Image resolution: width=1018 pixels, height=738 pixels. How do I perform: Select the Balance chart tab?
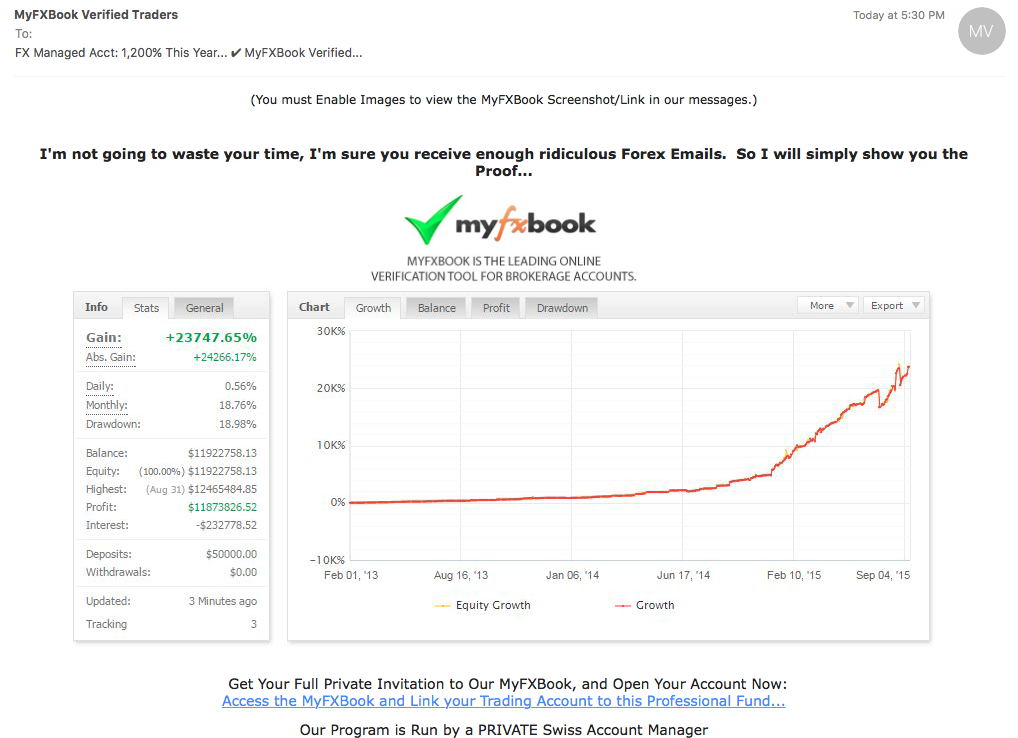click(x=436, y=308)
